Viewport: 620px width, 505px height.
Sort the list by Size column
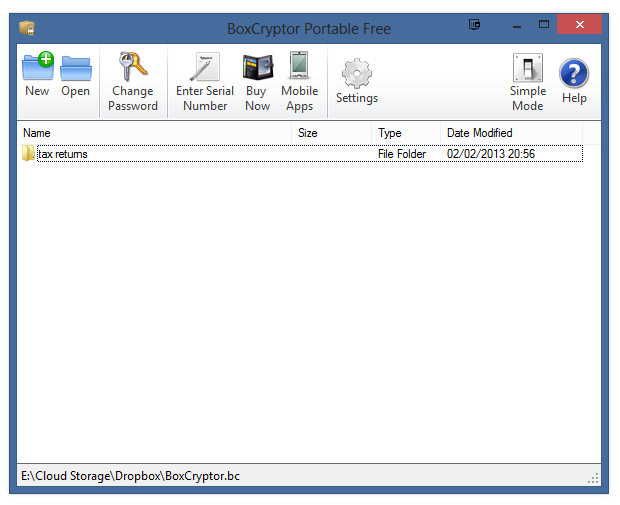coord(330,133)
